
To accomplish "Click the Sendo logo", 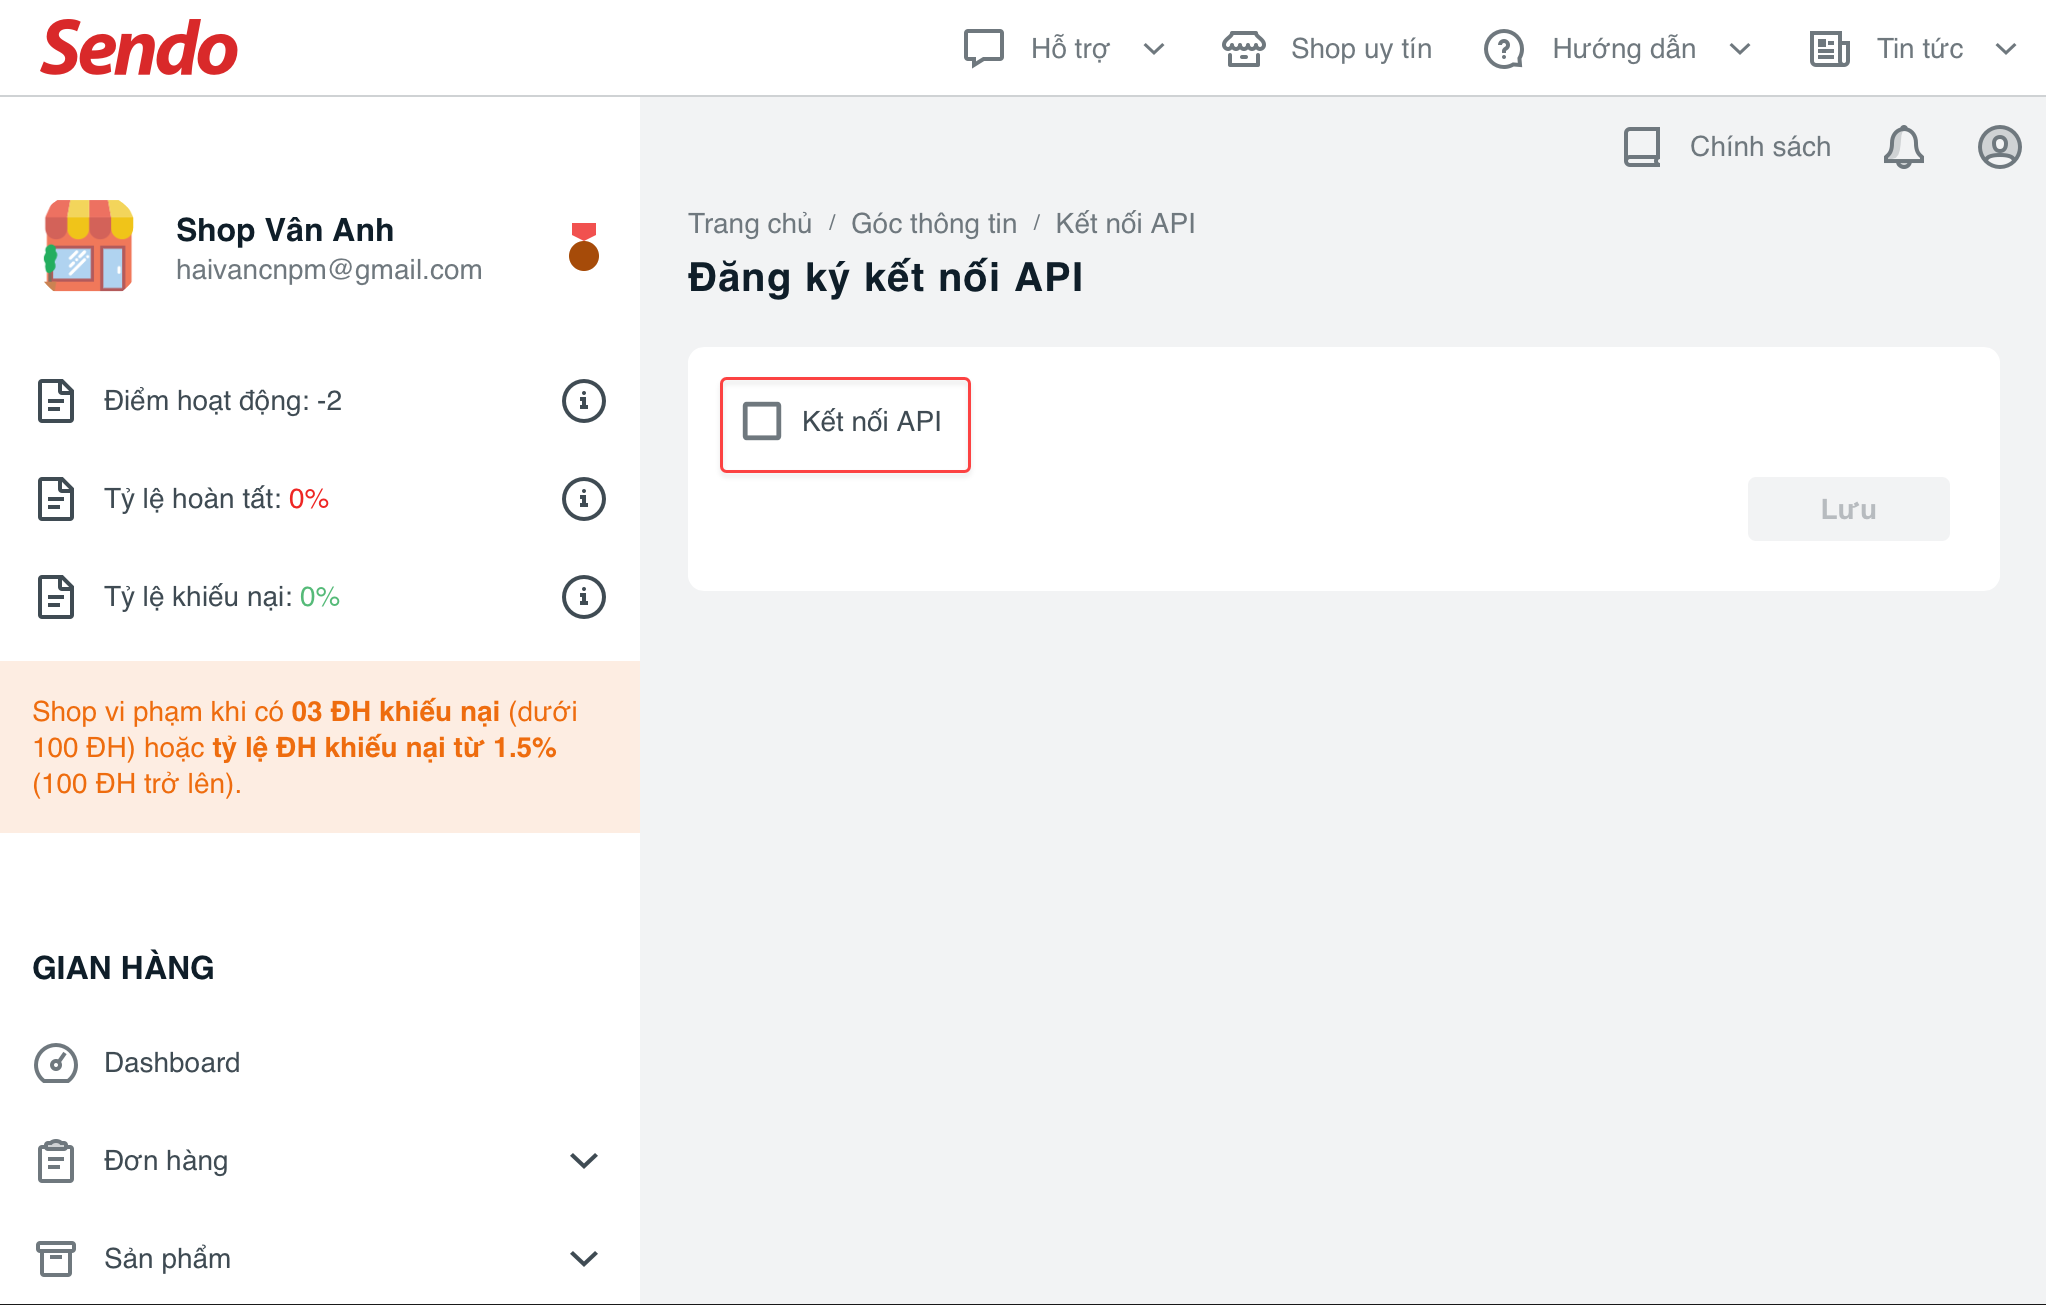I will click(139, 48).
